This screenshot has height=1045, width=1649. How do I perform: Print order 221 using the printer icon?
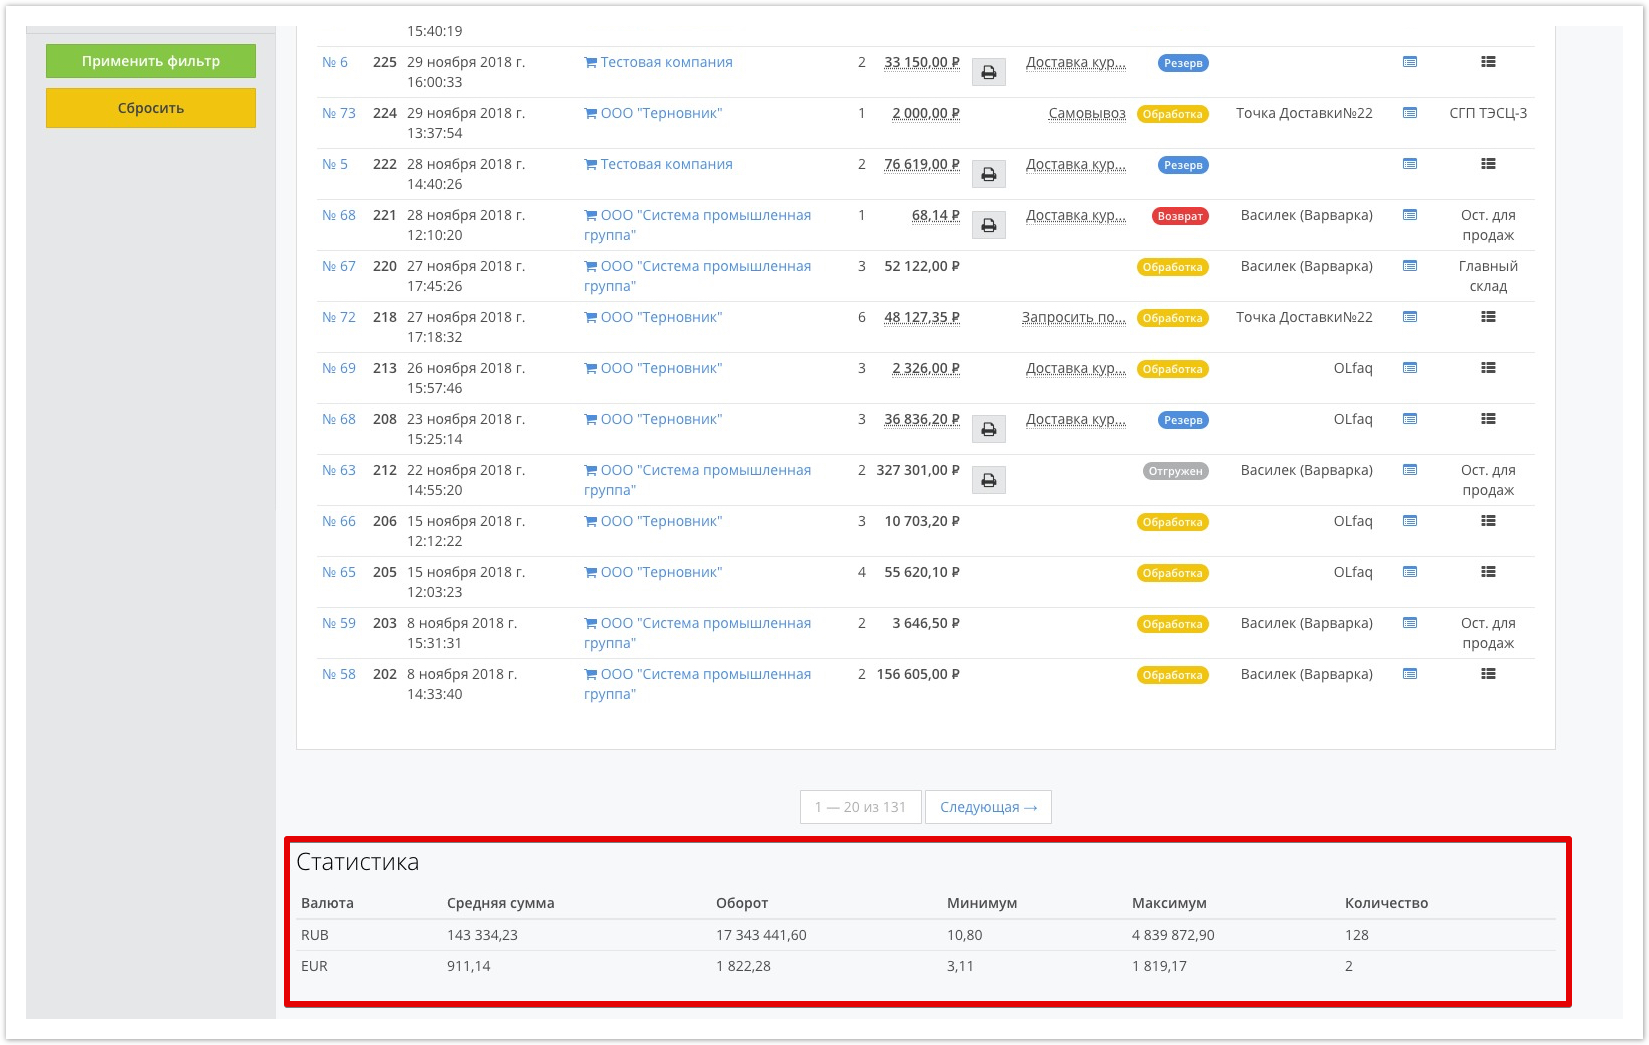tap(988, 225)
